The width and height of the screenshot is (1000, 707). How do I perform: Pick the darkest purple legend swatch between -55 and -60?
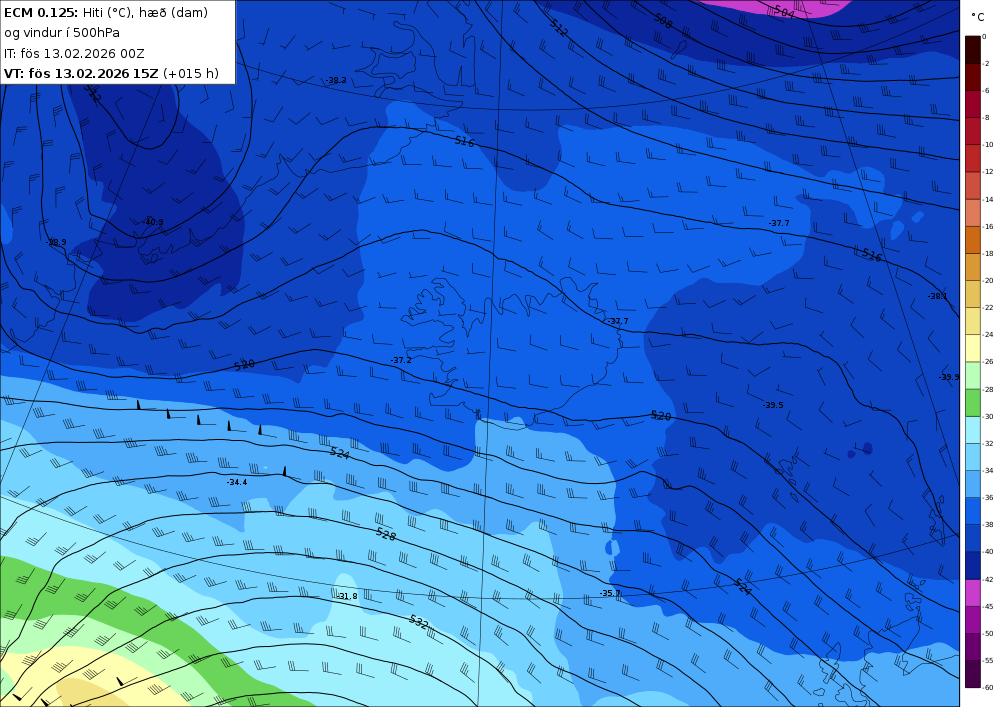973,674
